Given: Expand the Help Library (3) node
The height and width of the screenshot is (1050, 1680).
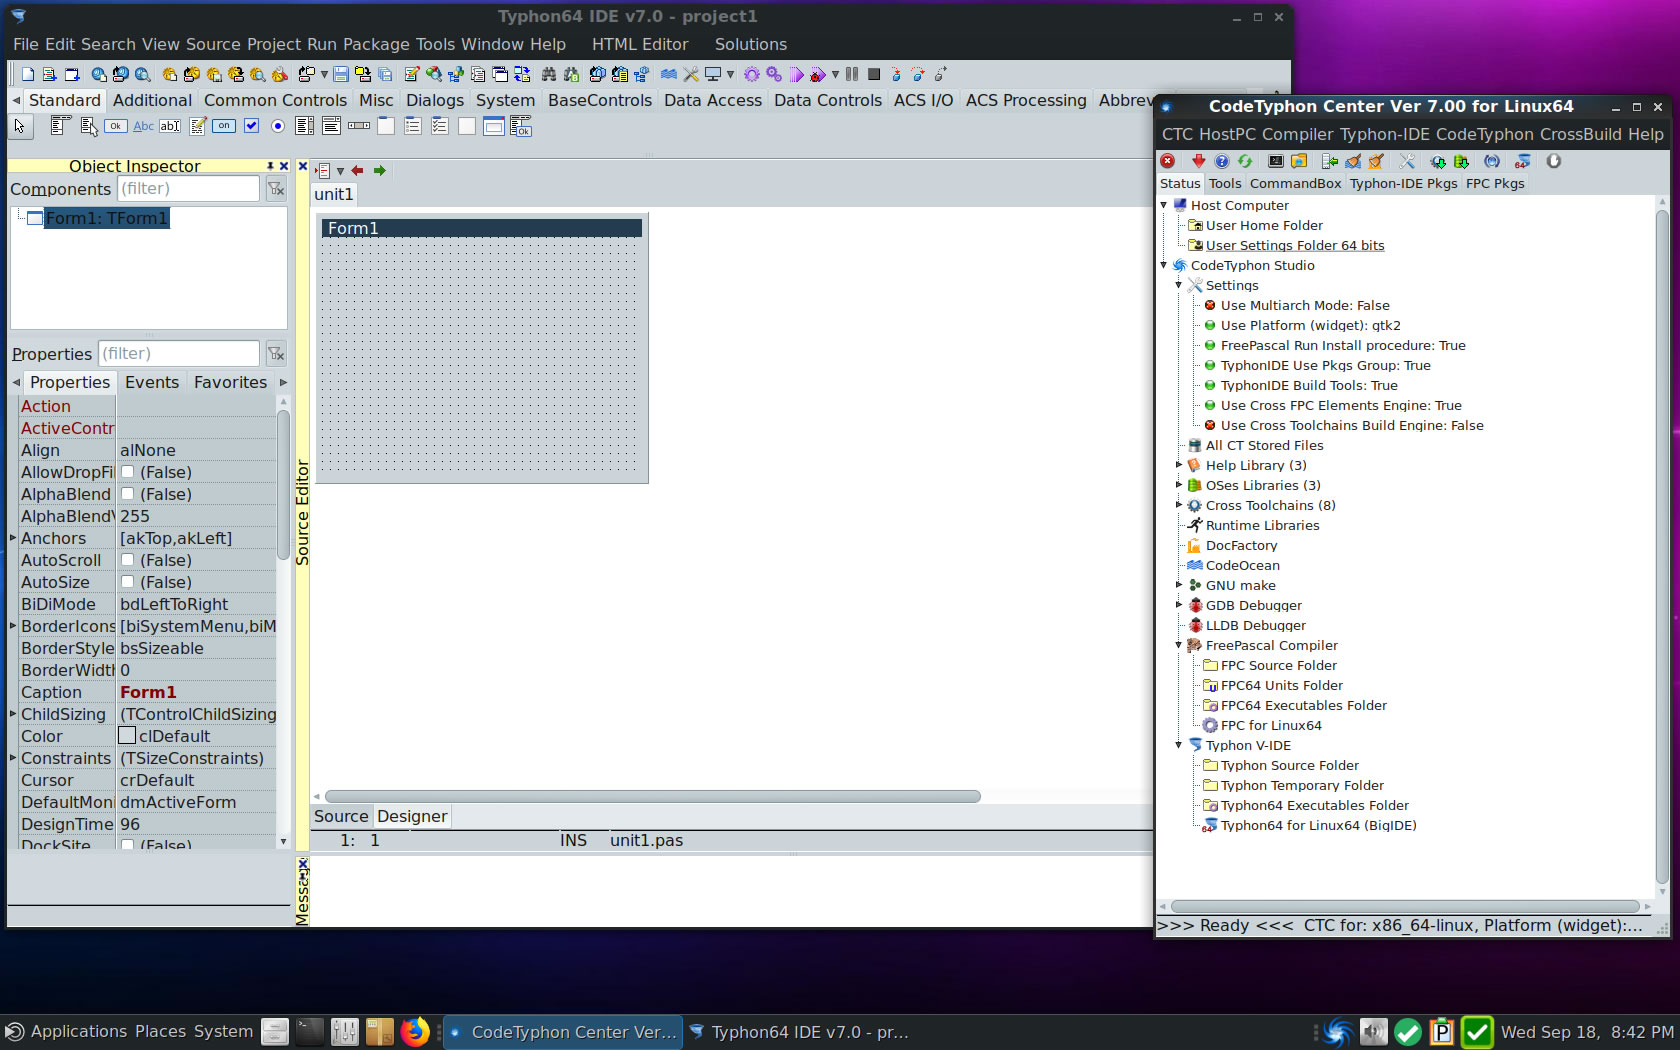Looking at the screenshot, I should (1179, 465).
